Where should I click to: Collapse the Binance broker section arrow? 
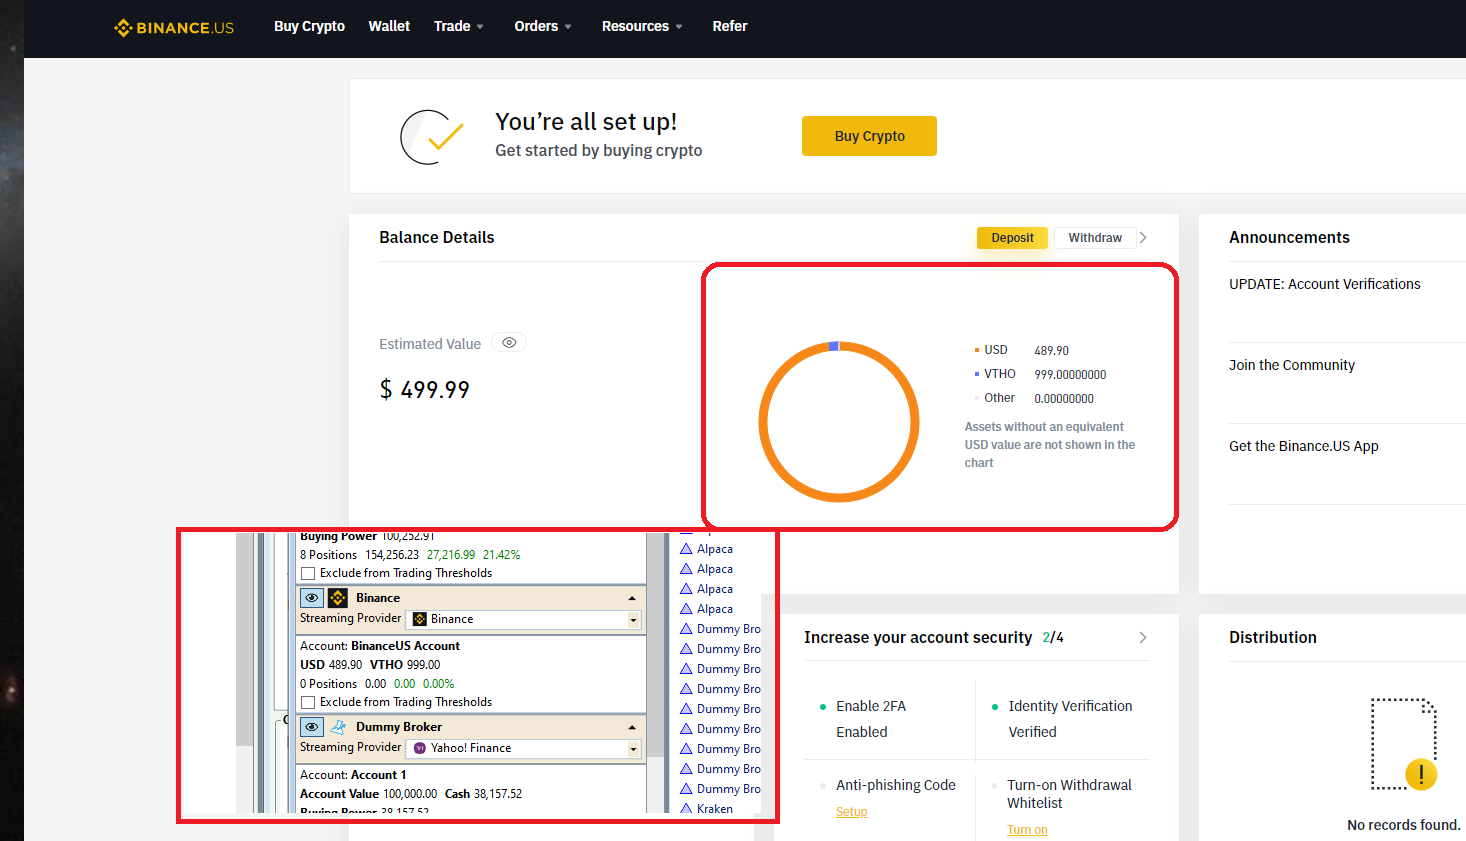(632, 598)
